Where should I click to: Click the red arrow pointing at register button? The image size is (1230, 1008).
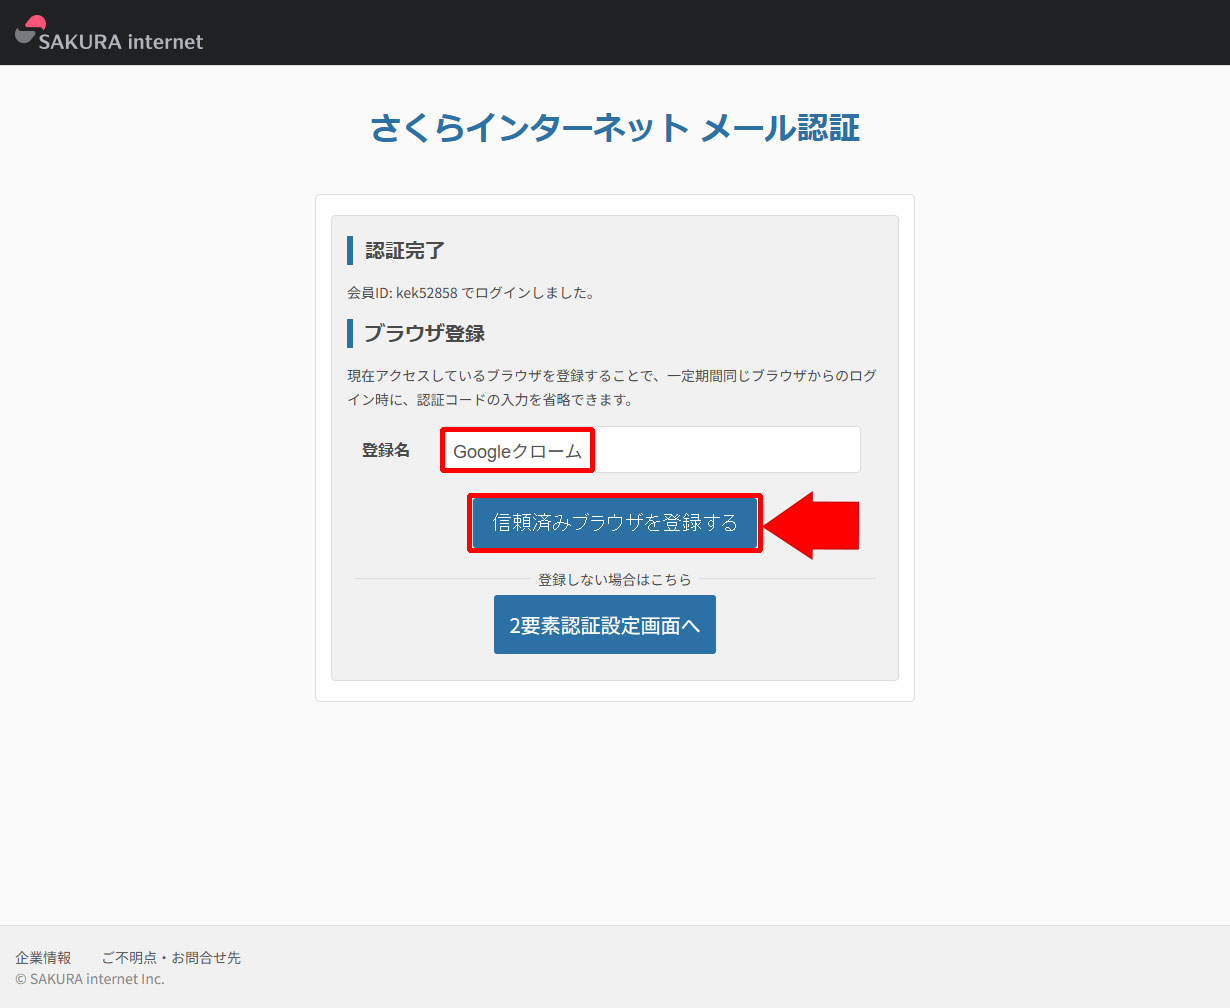point(812,524)
